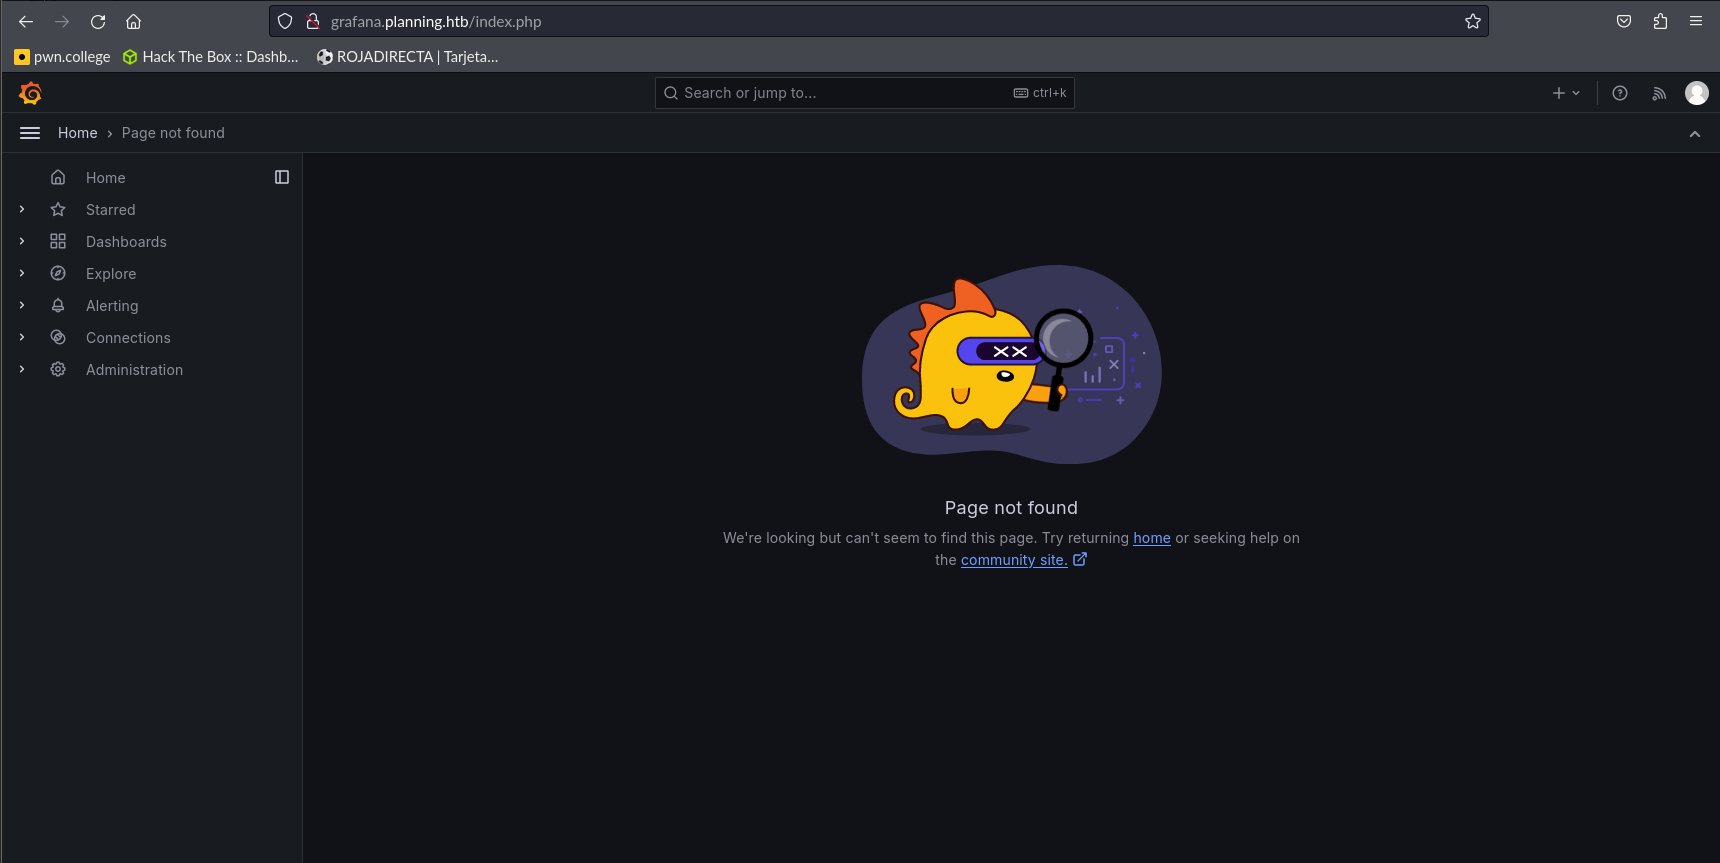Click external link icon beside community site

pyautogui.click(x=1080, y=559)
